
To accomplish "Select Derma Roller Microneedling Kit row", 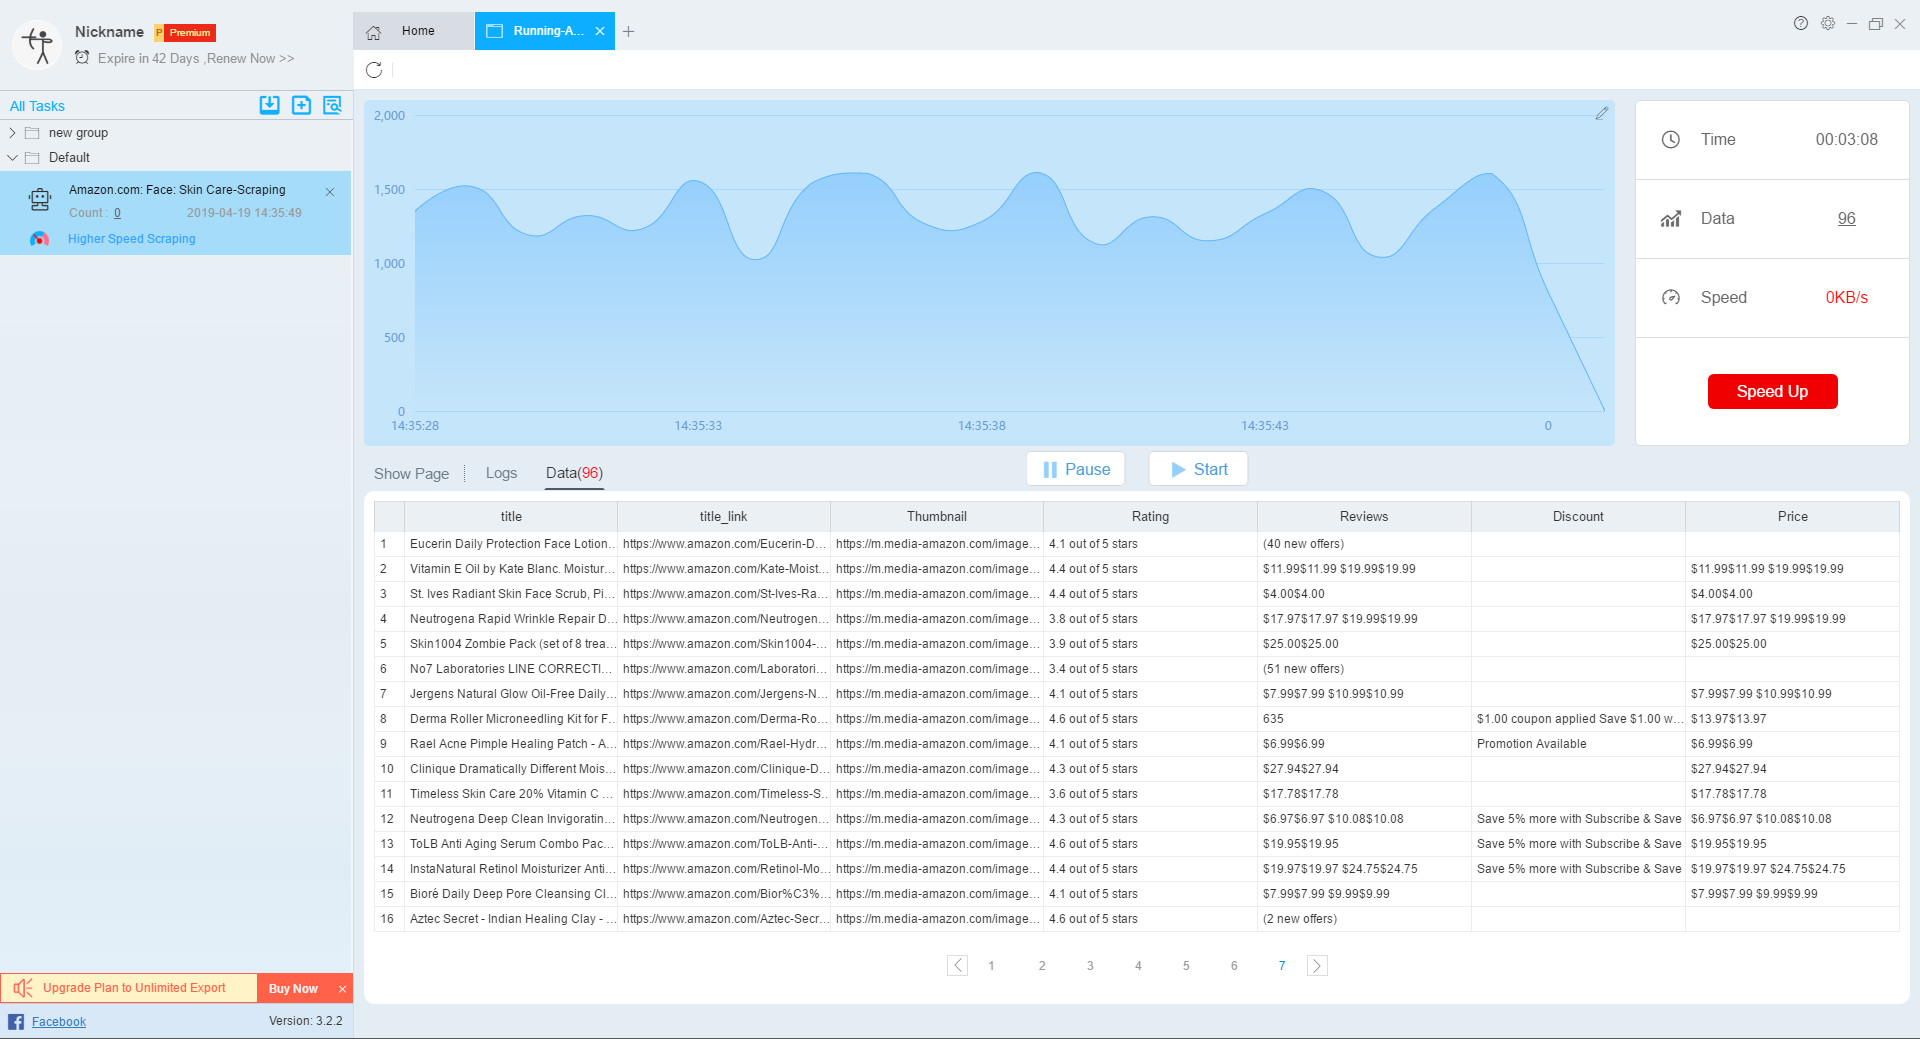I will [x=1136, y=719].
